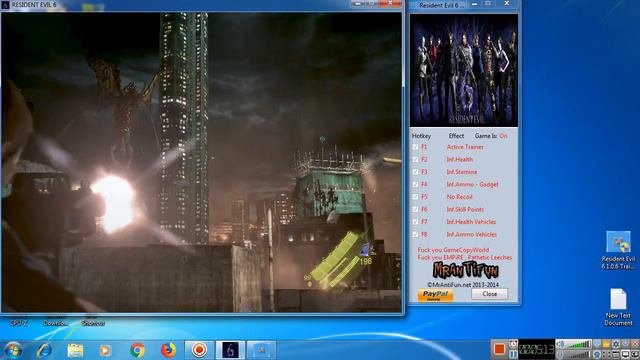Click the "Hotkey" column header
Viewport: 640px width, 360px height.
tap(421, 136)
